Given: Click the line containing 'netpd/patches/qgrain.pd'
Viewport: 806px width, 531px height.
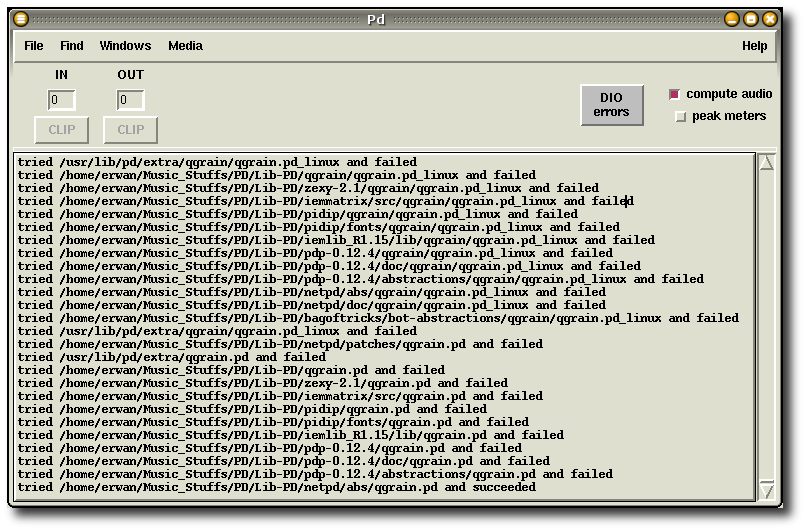Looking at the screenshot, I should coord(280,344).
